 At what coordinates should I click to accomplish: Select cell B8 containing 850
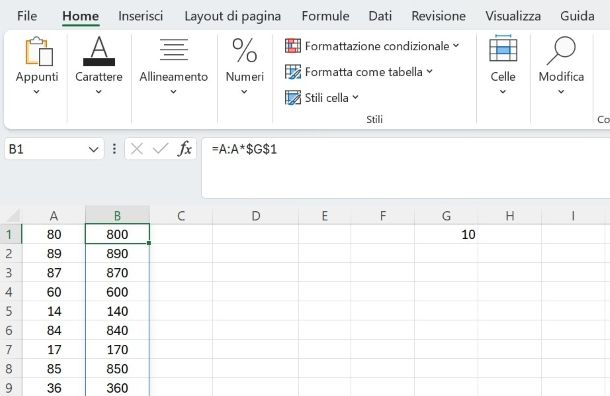(x=117, y=368)
